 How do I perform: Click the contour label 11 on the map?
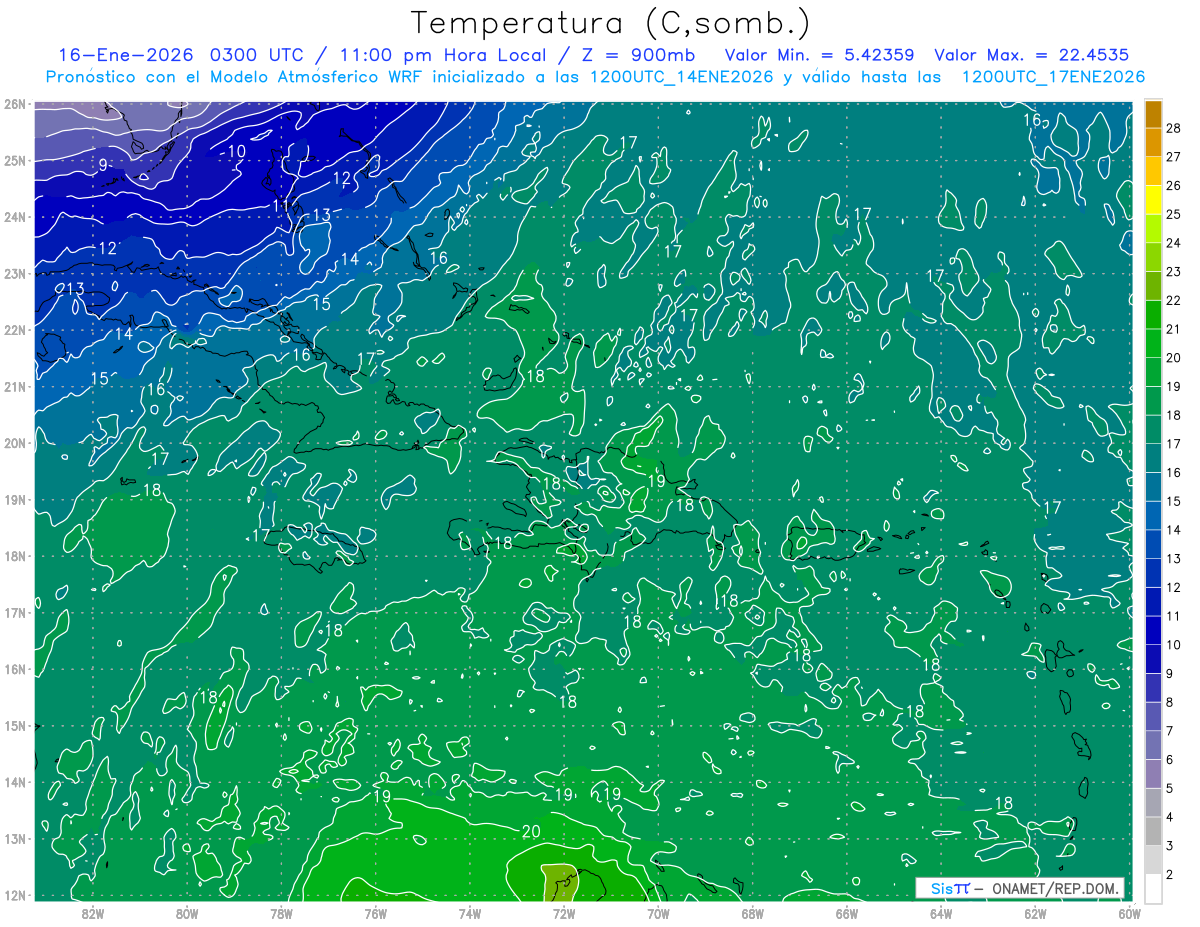(282, 206)
